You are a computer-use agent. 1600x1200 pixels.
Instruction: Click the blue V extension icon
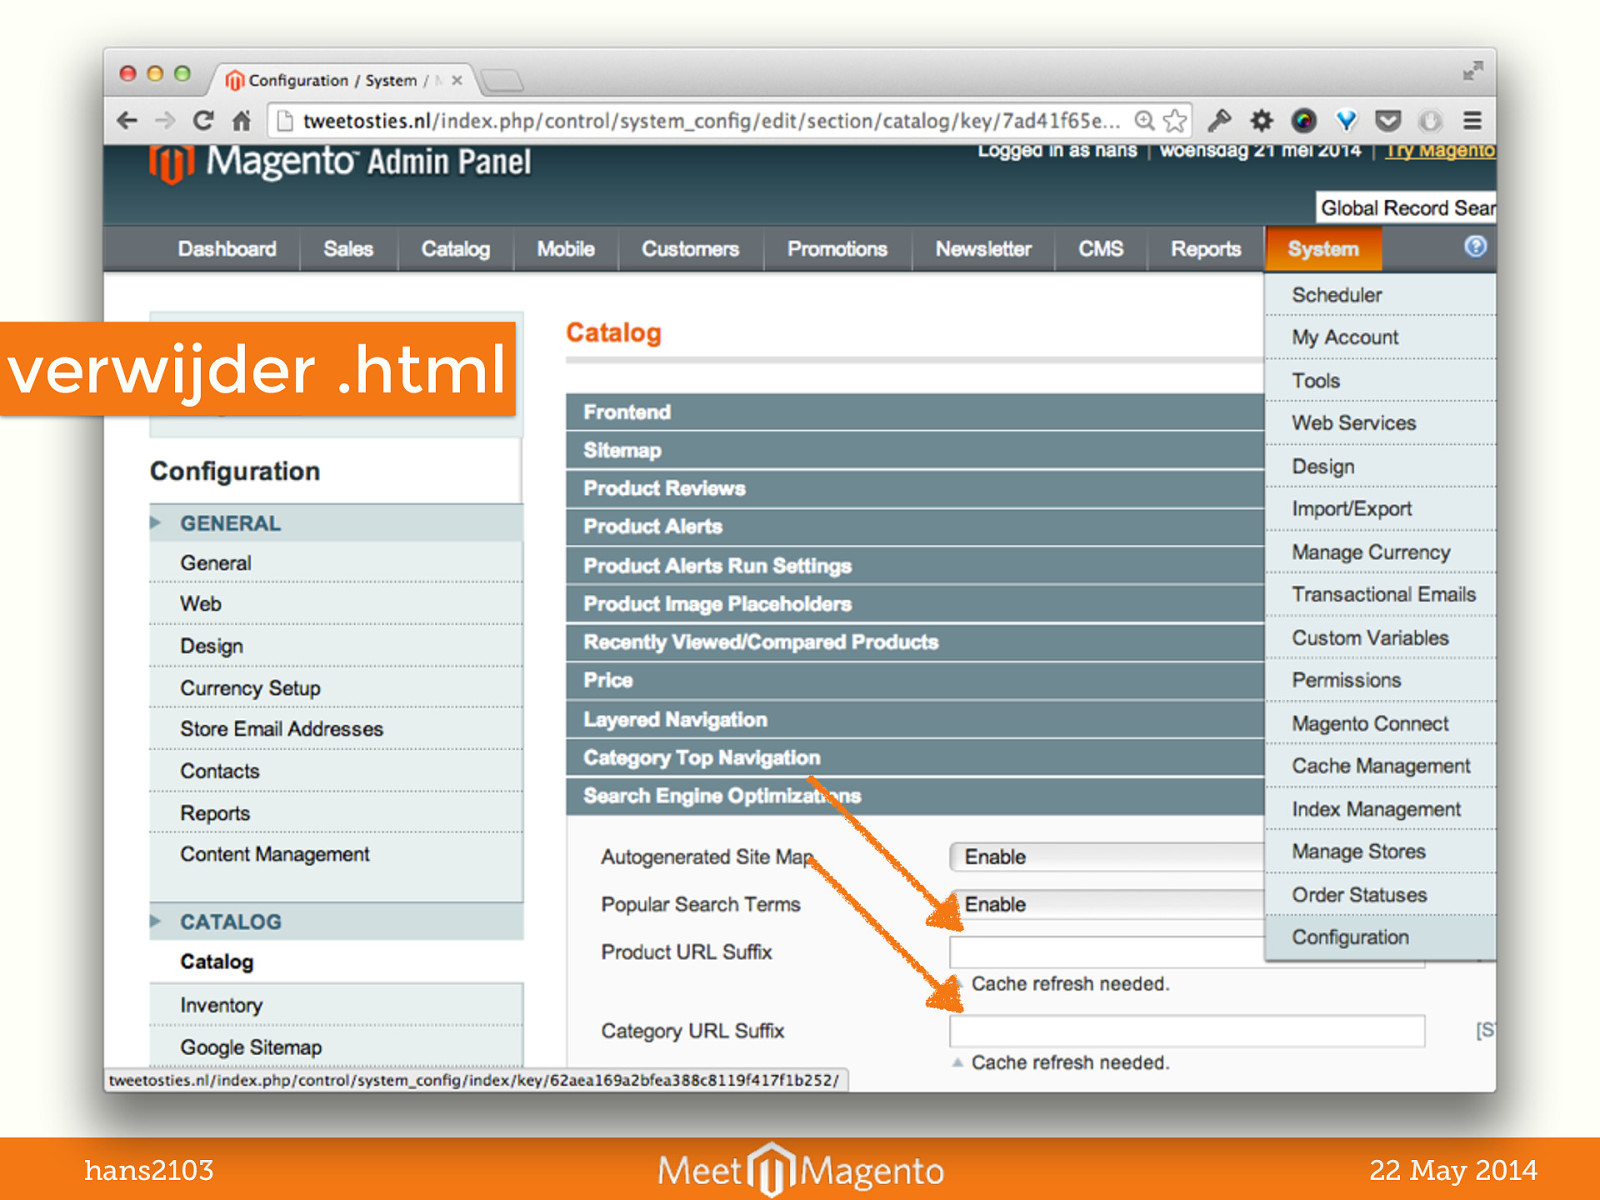pyautogui.click(x=1347, y=121)
